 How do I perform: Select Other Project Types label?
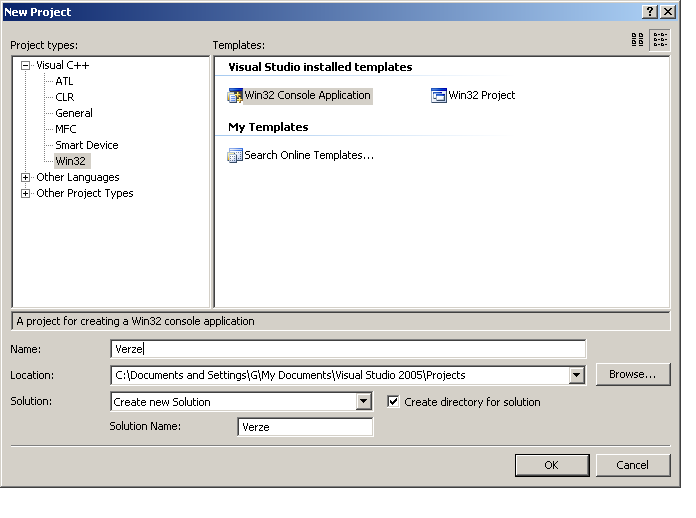click(85, 193)
